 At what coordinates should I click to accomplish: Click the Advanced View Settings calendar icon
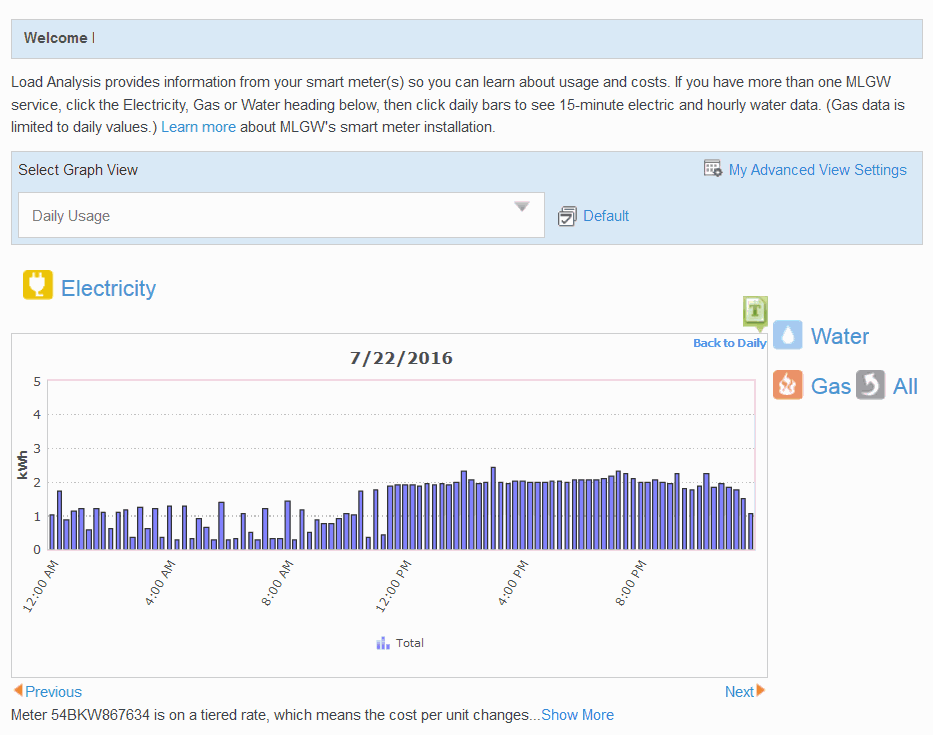coord(712,169)
